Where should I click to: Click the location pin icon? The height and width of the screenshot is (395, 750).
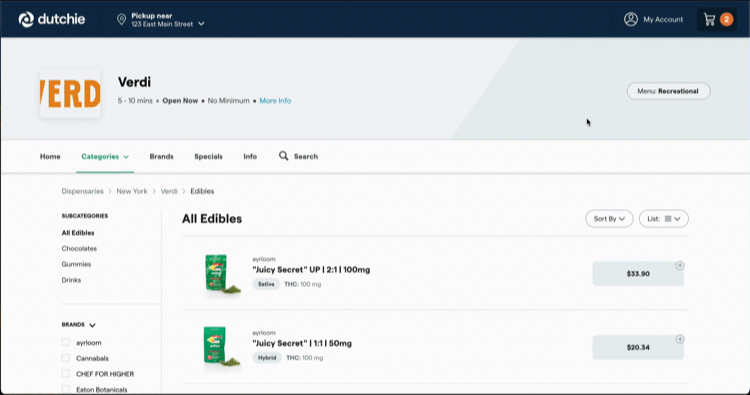[121, 19]
